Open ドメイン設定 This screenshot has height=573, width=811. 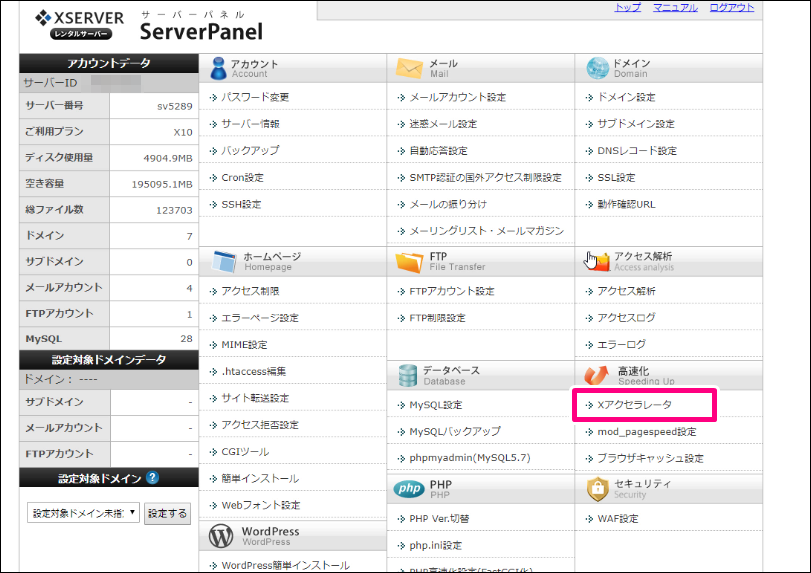[626, 97]
